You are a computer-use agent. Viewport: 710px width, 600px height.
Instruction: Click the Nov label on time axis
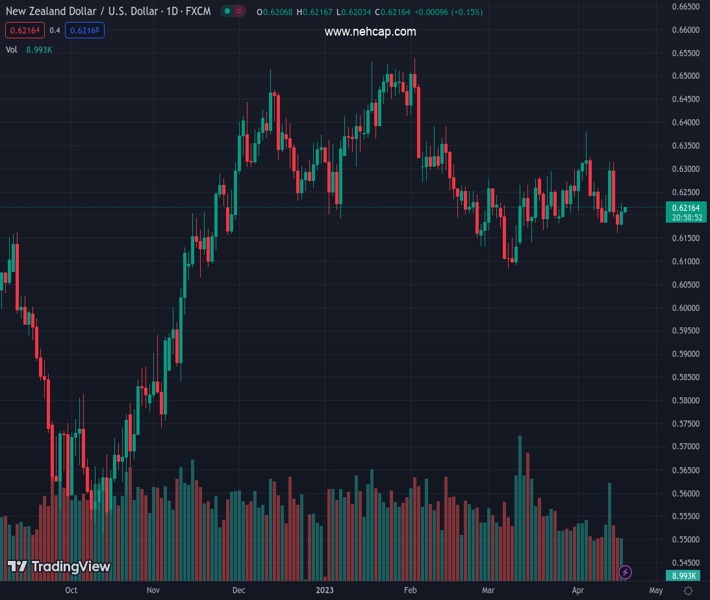(153, 591)
